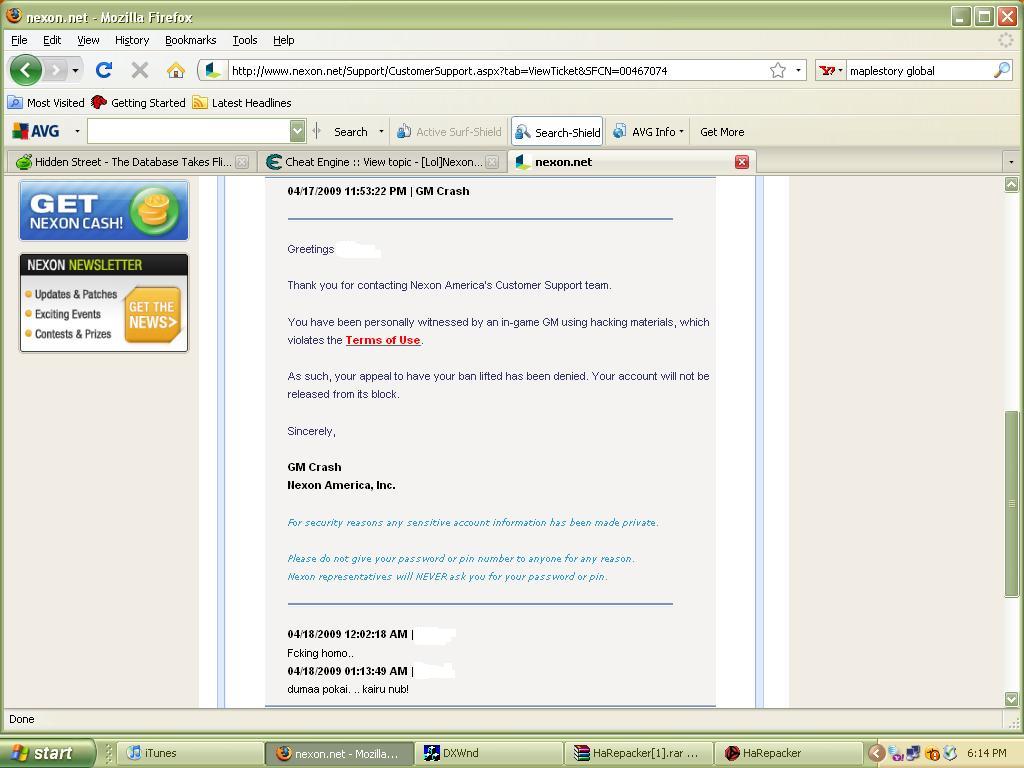The width and height of the screenshot is (1024, 768).
Task: Click the magnifier search go icon
Action: click(x=1002, y=71)
